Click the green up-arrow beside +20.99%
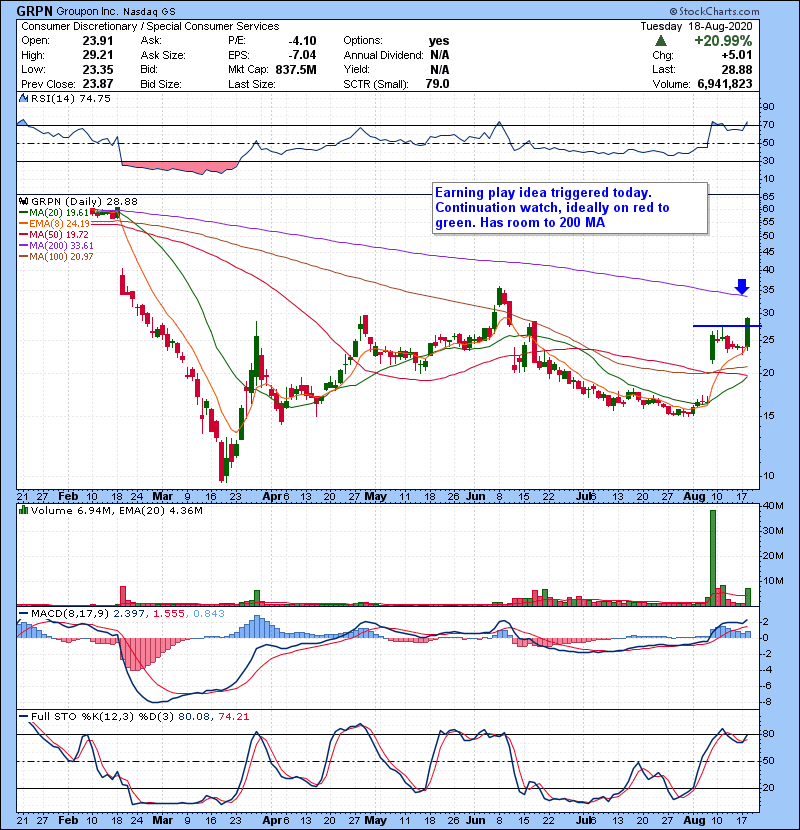This screenshot has height=830, width=800. 660,41
